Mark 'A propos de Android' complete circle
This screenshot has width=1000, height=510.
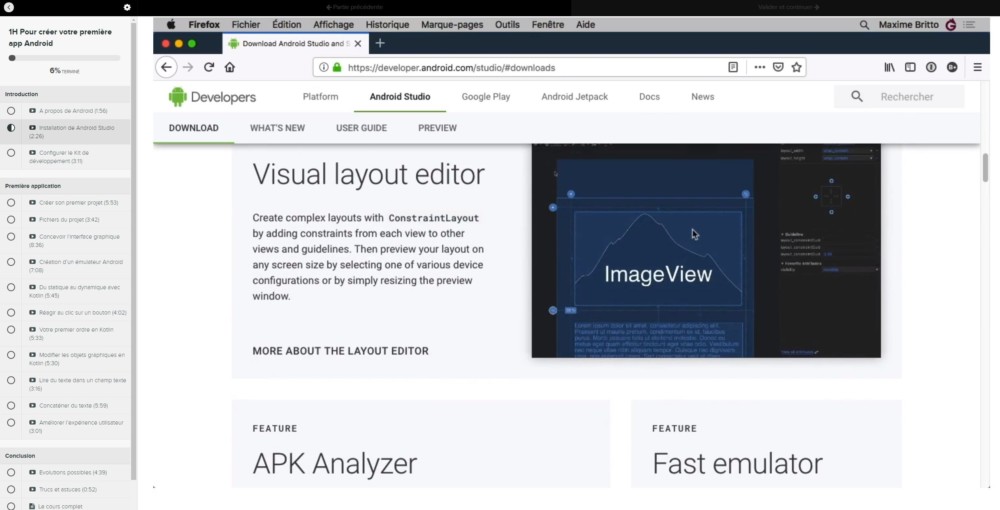point(11,111)
